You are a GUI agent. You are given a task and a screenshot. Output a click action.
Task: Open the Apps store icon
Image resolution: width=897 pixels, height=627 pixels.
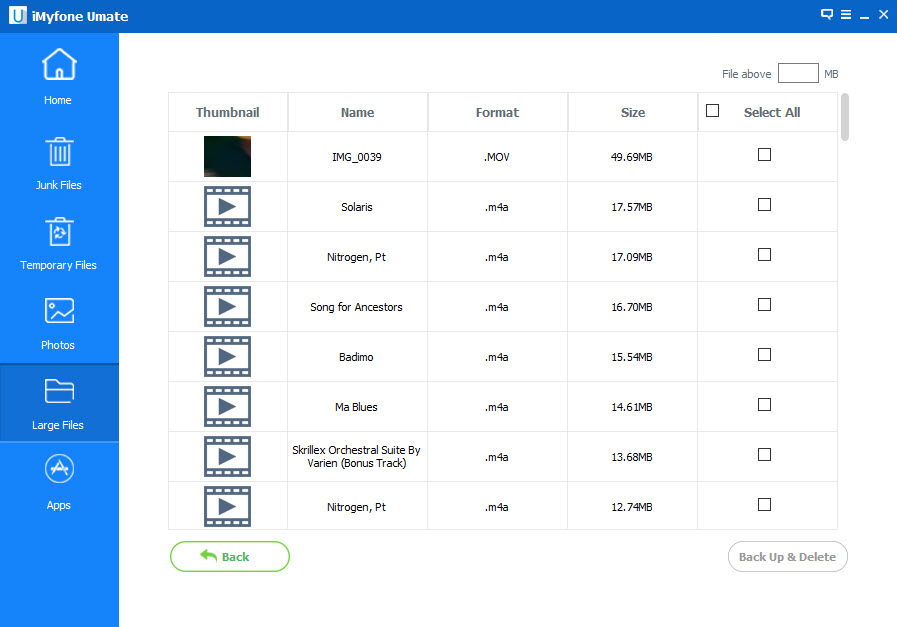coord(59,470)
